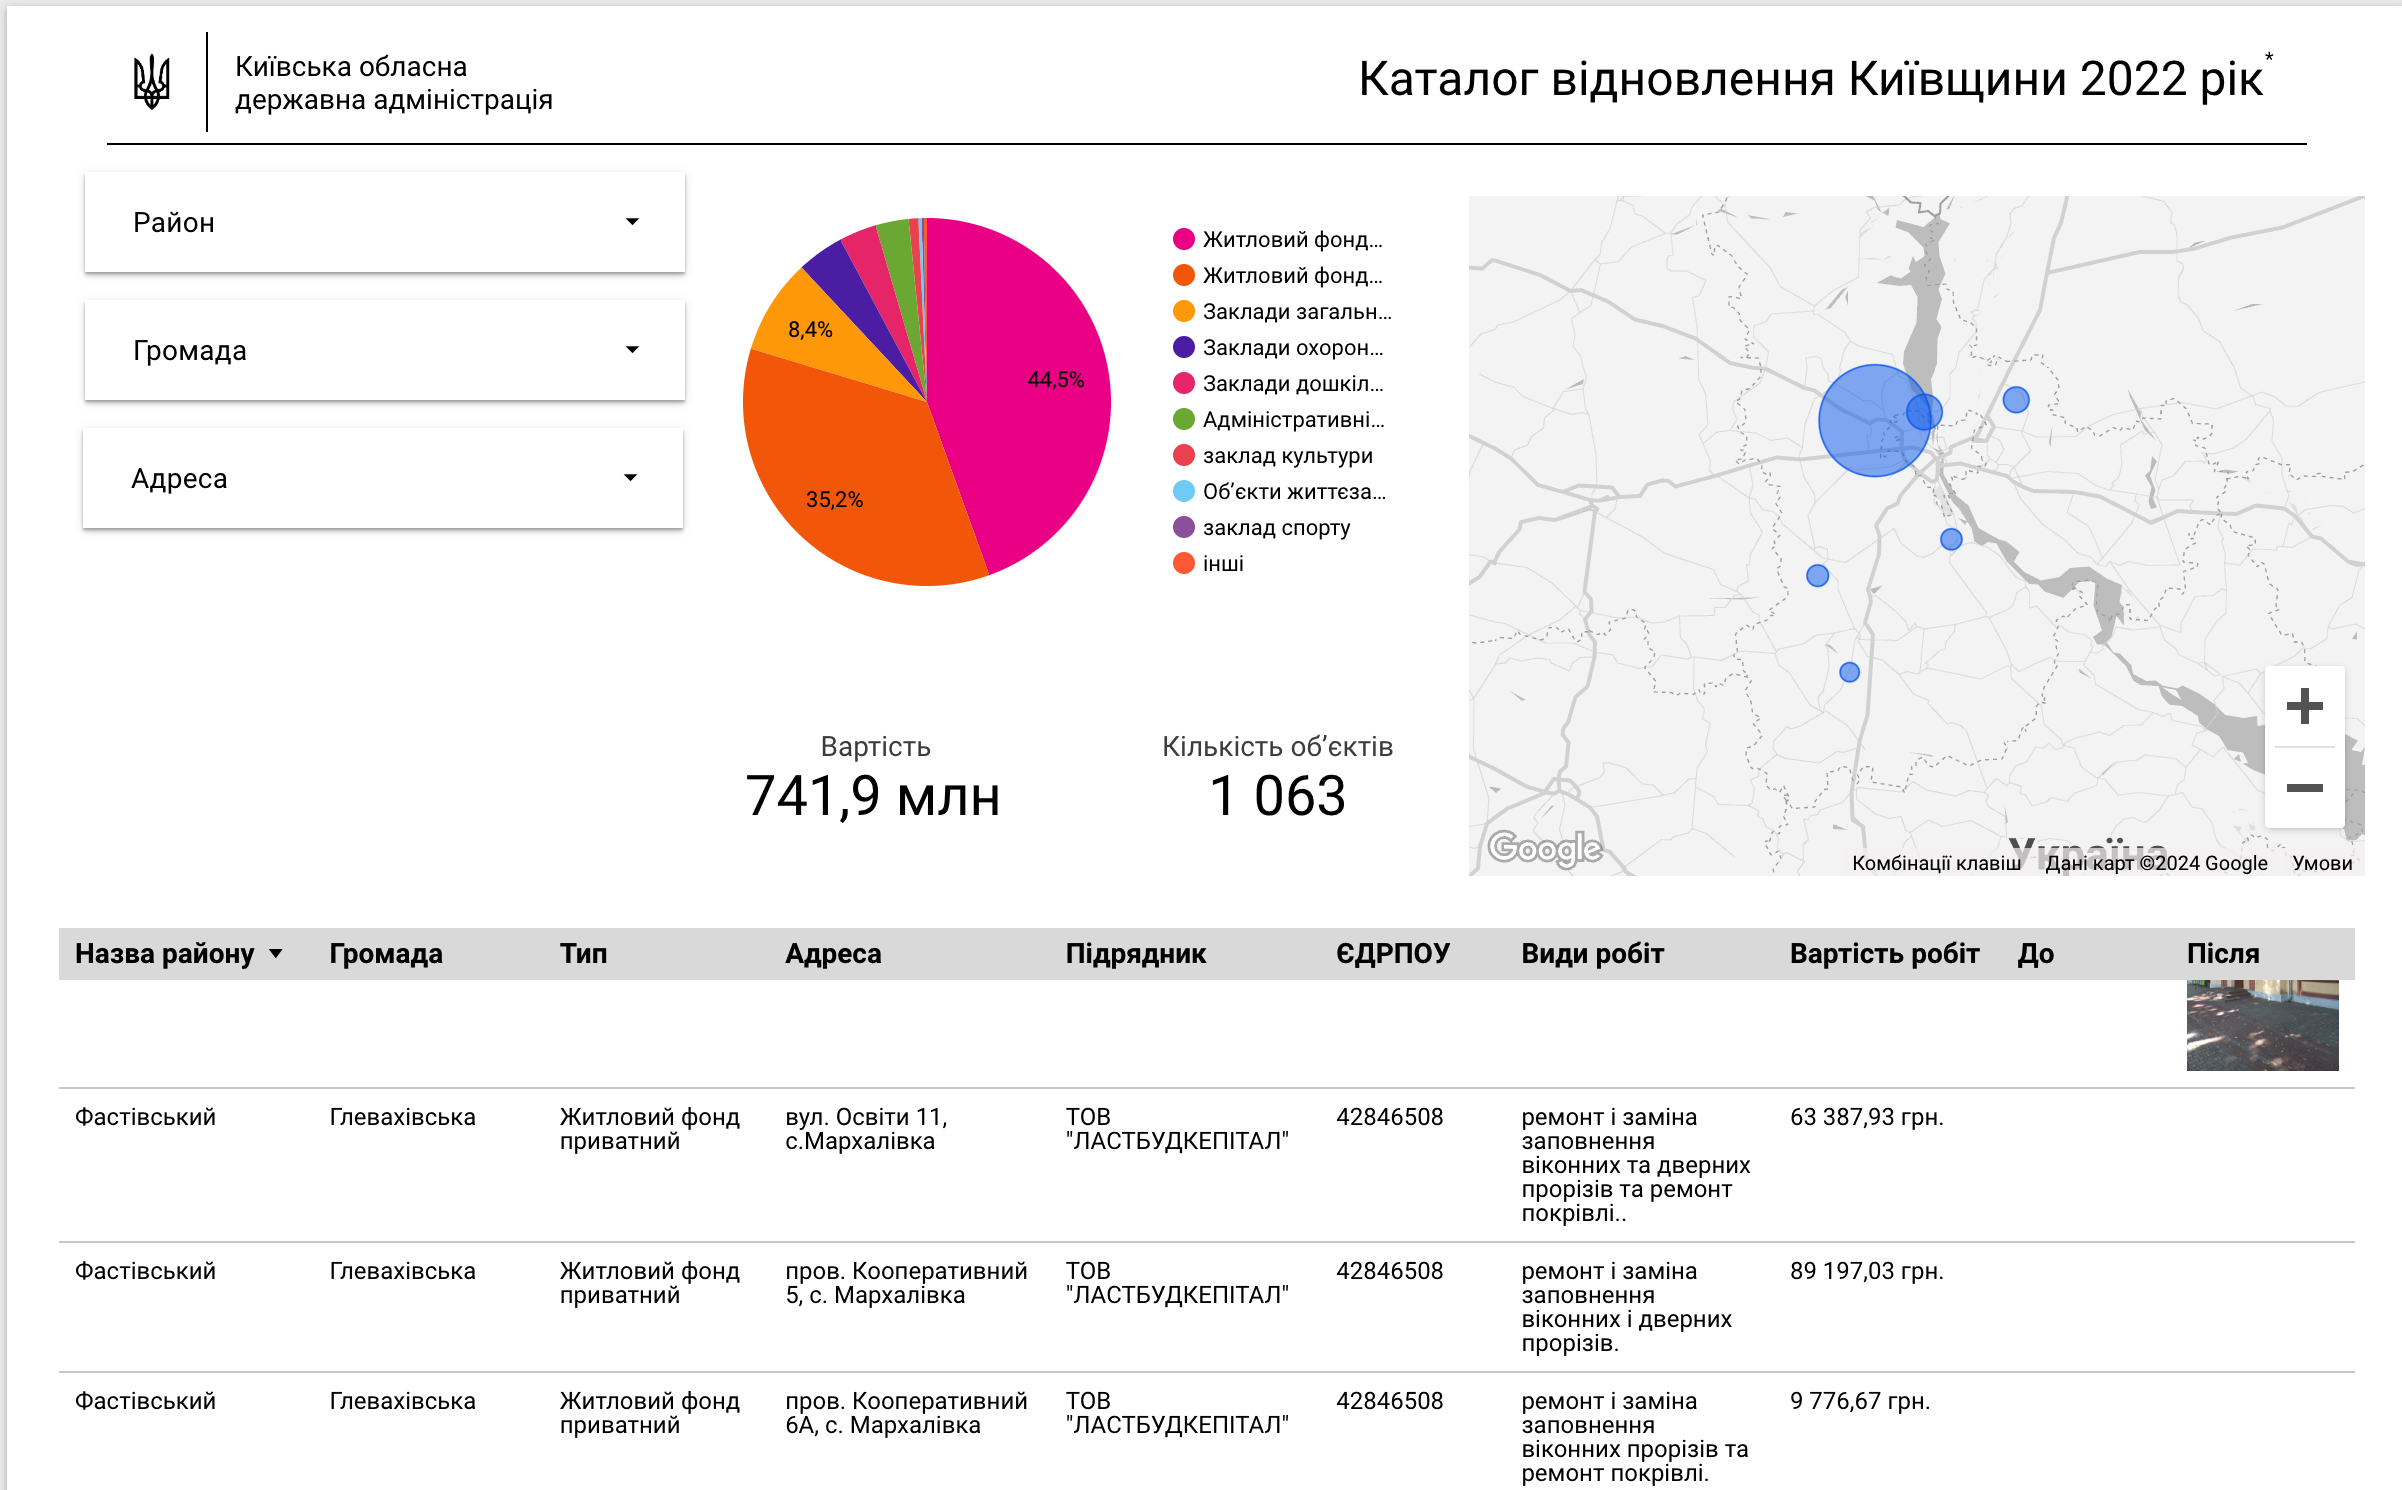Click Каталог відновлення Київщини 2022 рік heading
The width and height of the screenshot is (2402, 1490).
(x=1810, y=79)
